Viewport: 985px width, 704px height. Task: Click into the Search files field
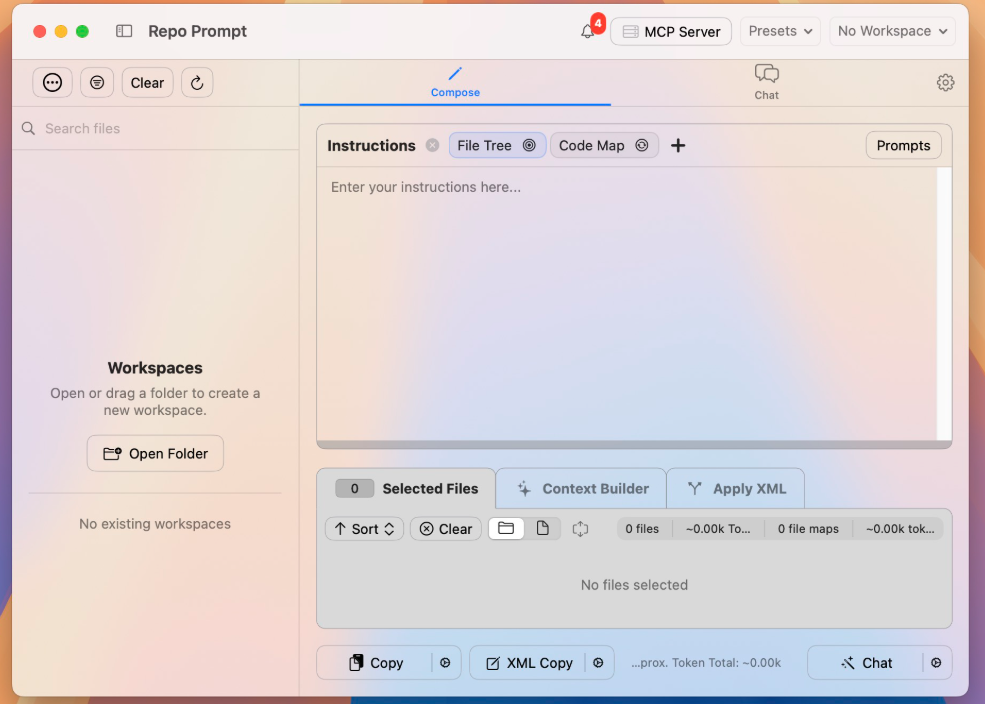pos(160,129)
